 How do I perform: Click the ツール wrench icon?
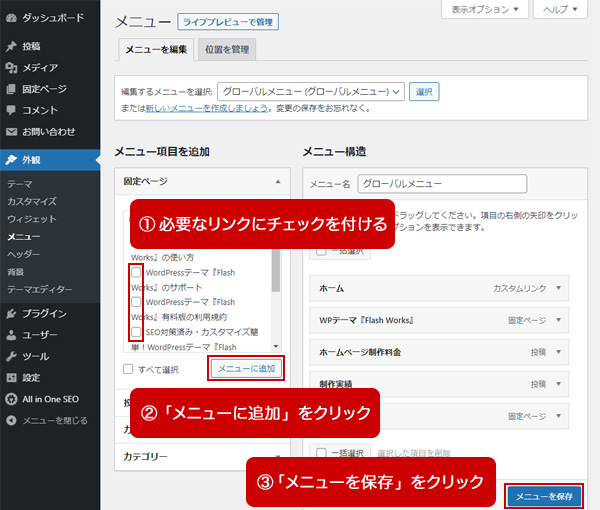11,357
